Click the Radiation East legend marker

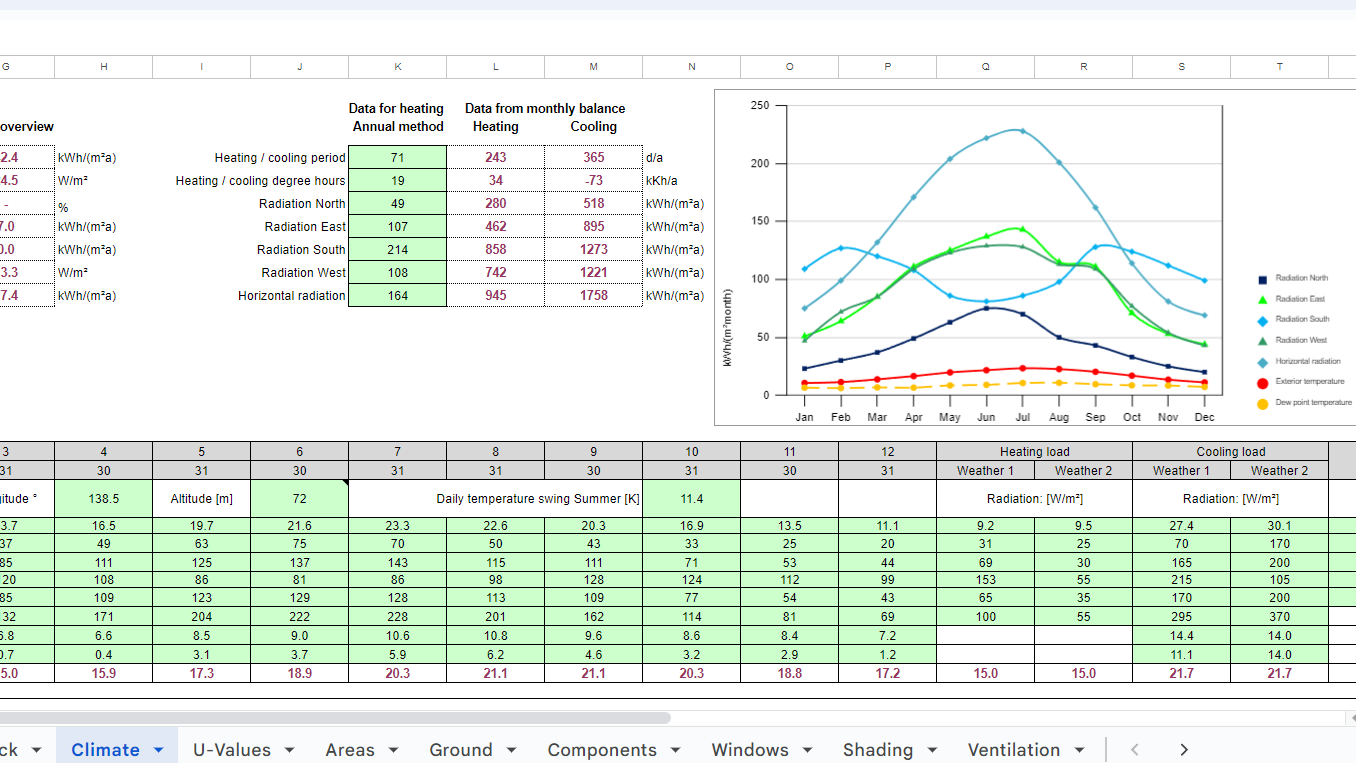coord(1264,298)
